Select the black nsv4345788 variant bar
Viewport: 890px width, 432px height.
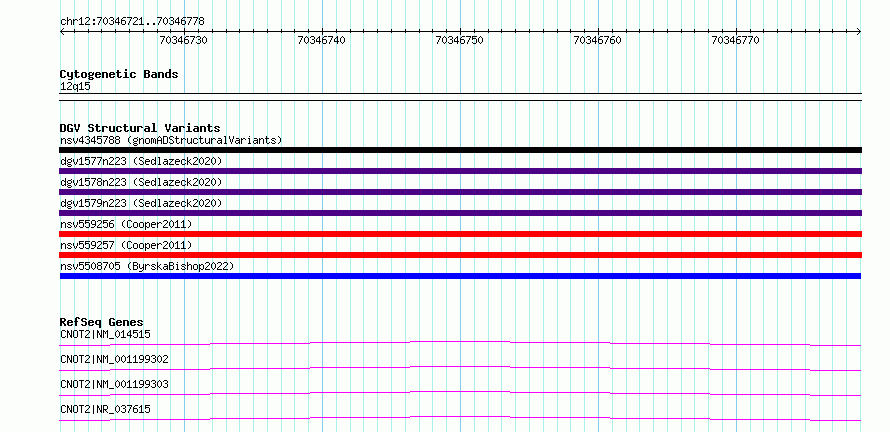(x=460, y=150)
